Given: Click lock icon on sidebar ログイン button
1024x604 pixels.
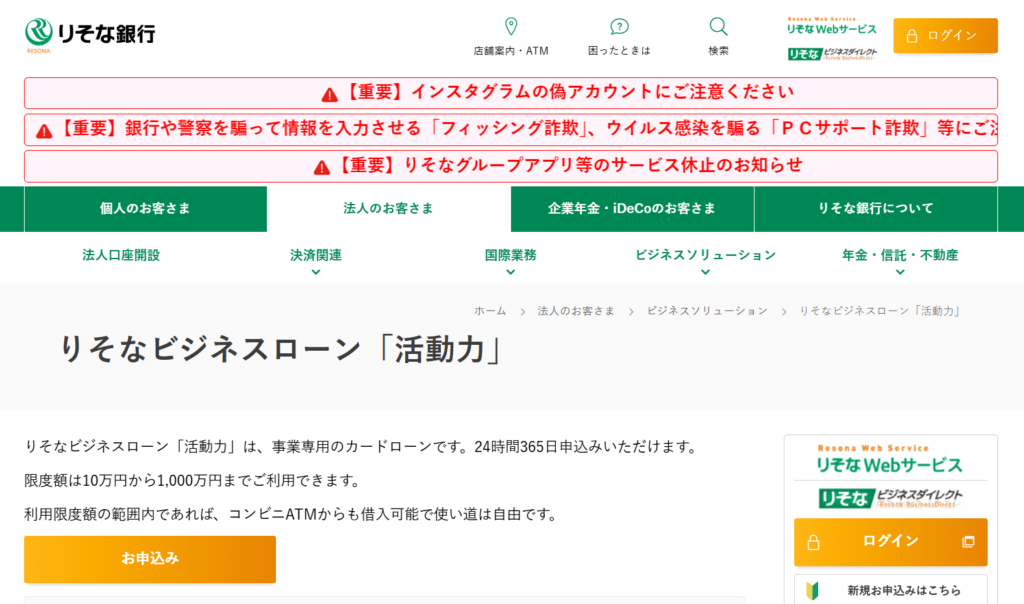Looking at the screenshot, I should (x=813, y=543).
